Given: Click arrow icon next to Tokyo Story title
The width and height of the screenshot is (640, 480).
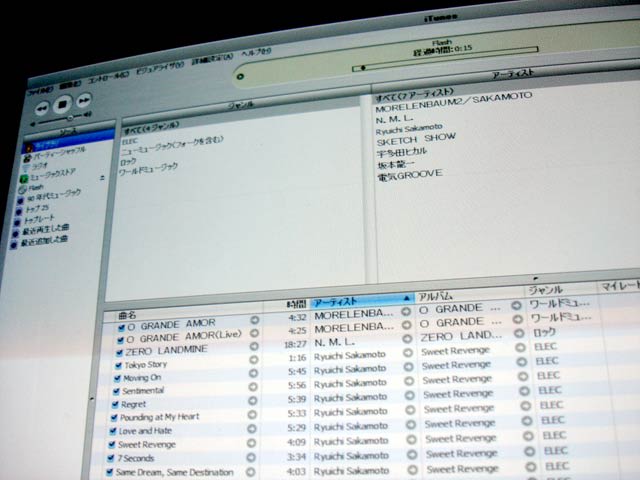Looking at the screenshot, I should 253,365.
